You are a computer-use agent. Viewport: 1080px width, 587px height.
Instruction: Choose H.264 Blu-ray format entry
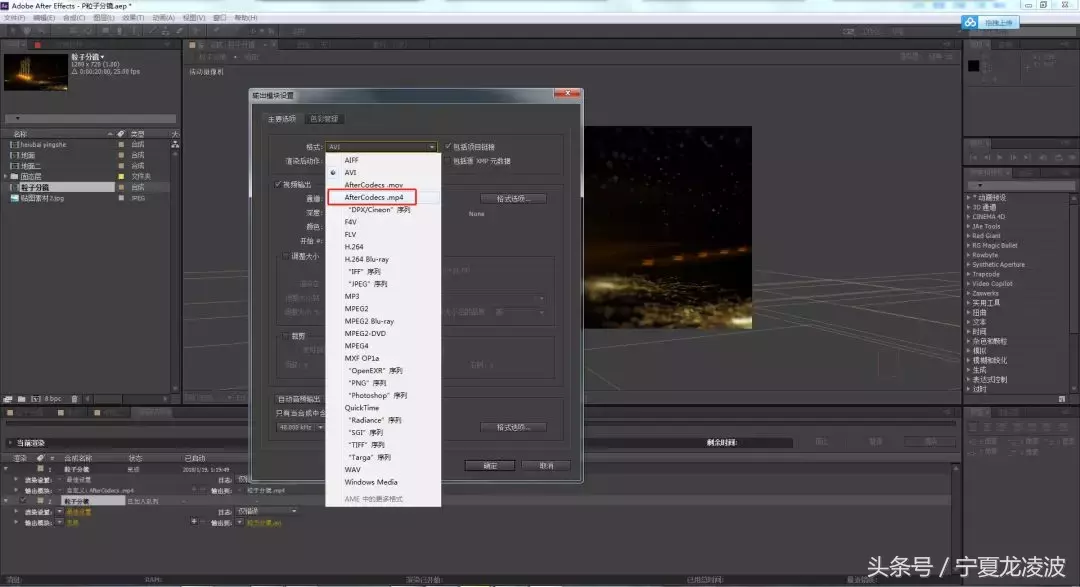pyautogui.click(x=366, y=259)
